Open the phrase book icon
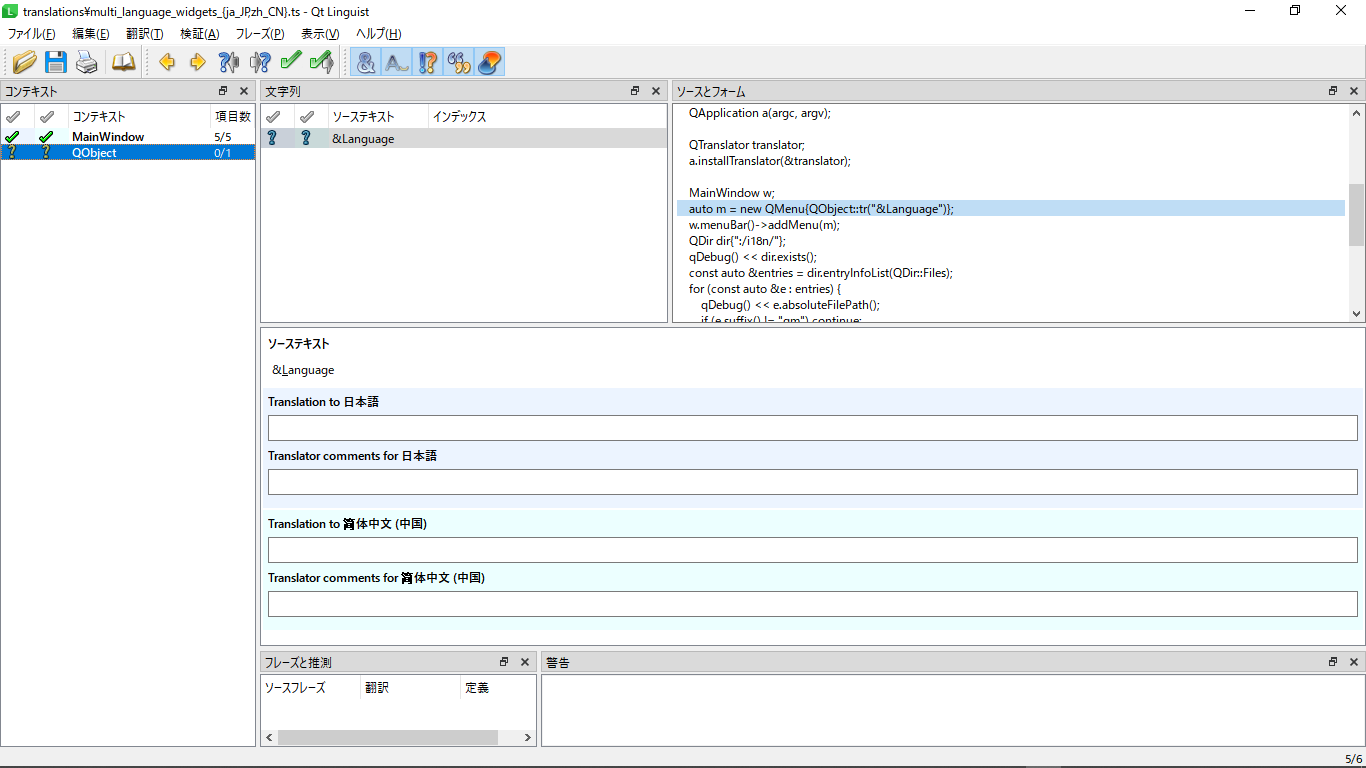Screen dimensions: 1366x768 (123, 62)
